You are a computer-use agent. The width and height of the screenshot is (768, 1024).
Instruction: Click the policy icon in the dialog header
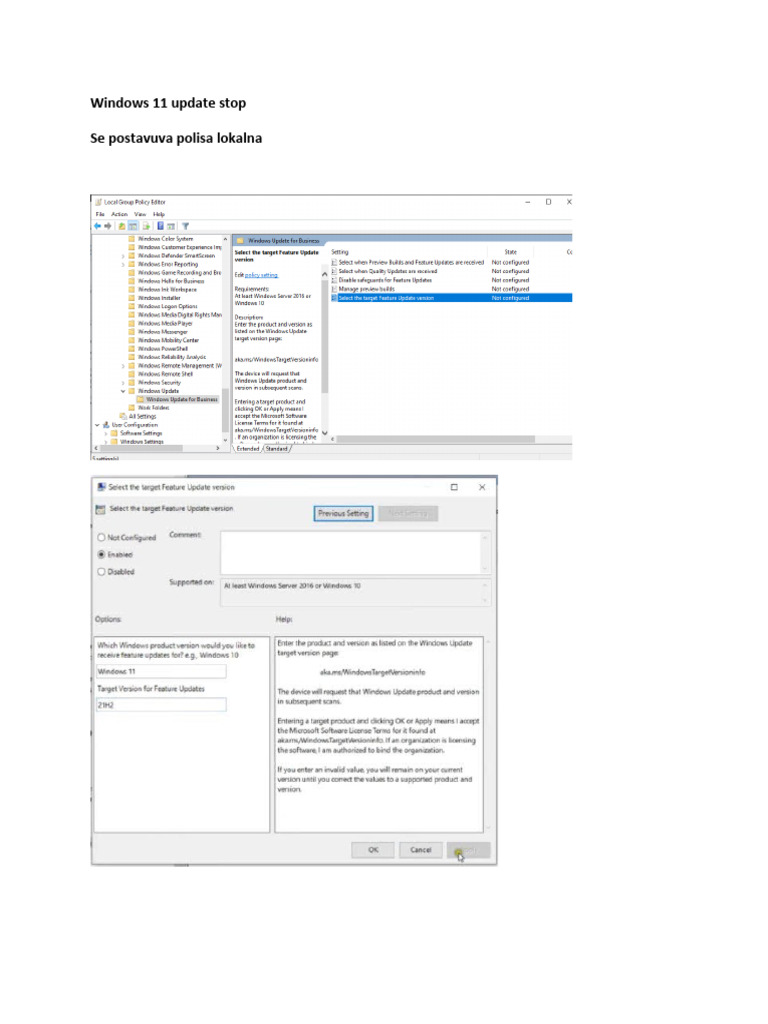[101, 509]
